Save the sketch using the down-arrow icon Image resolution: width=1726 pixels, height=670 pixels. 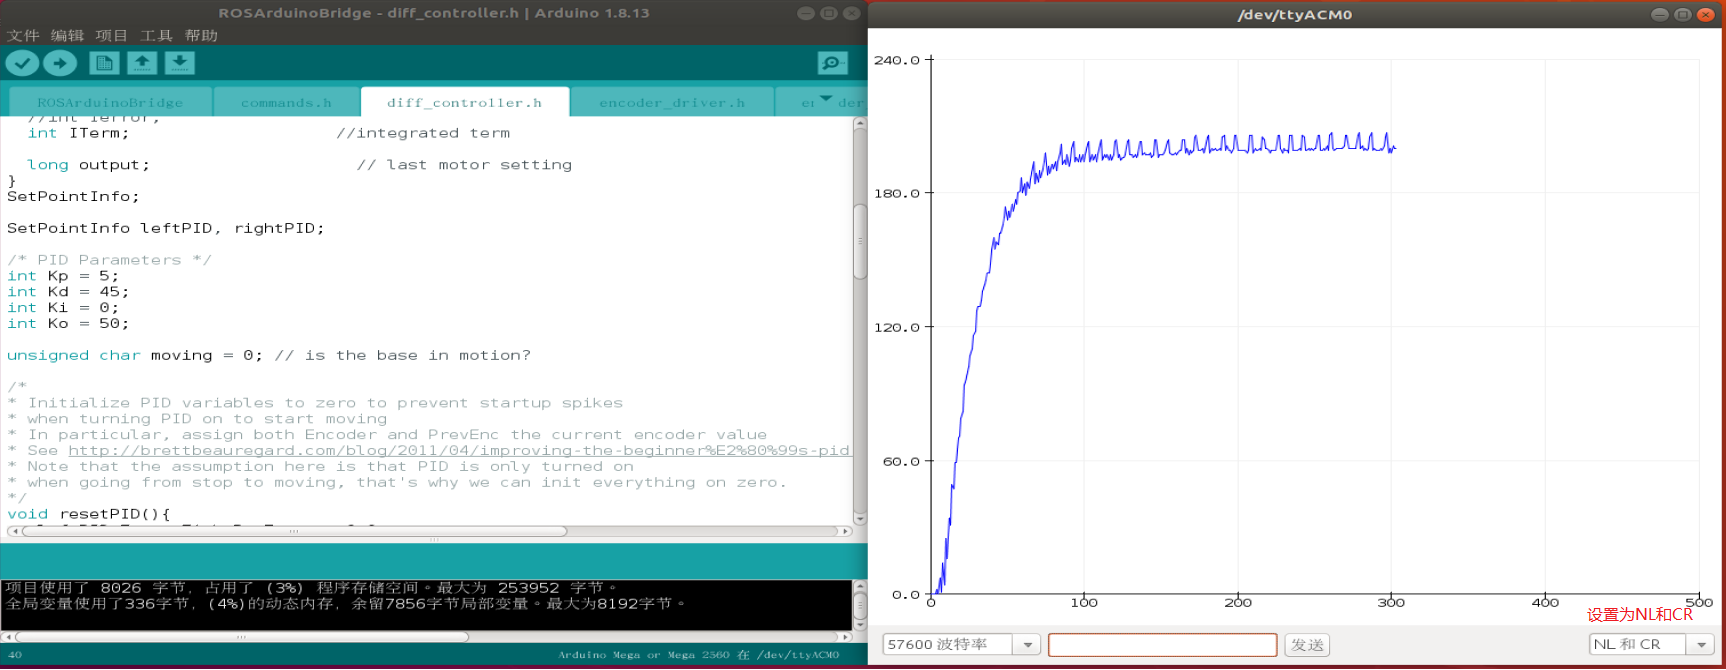point(179,63)
